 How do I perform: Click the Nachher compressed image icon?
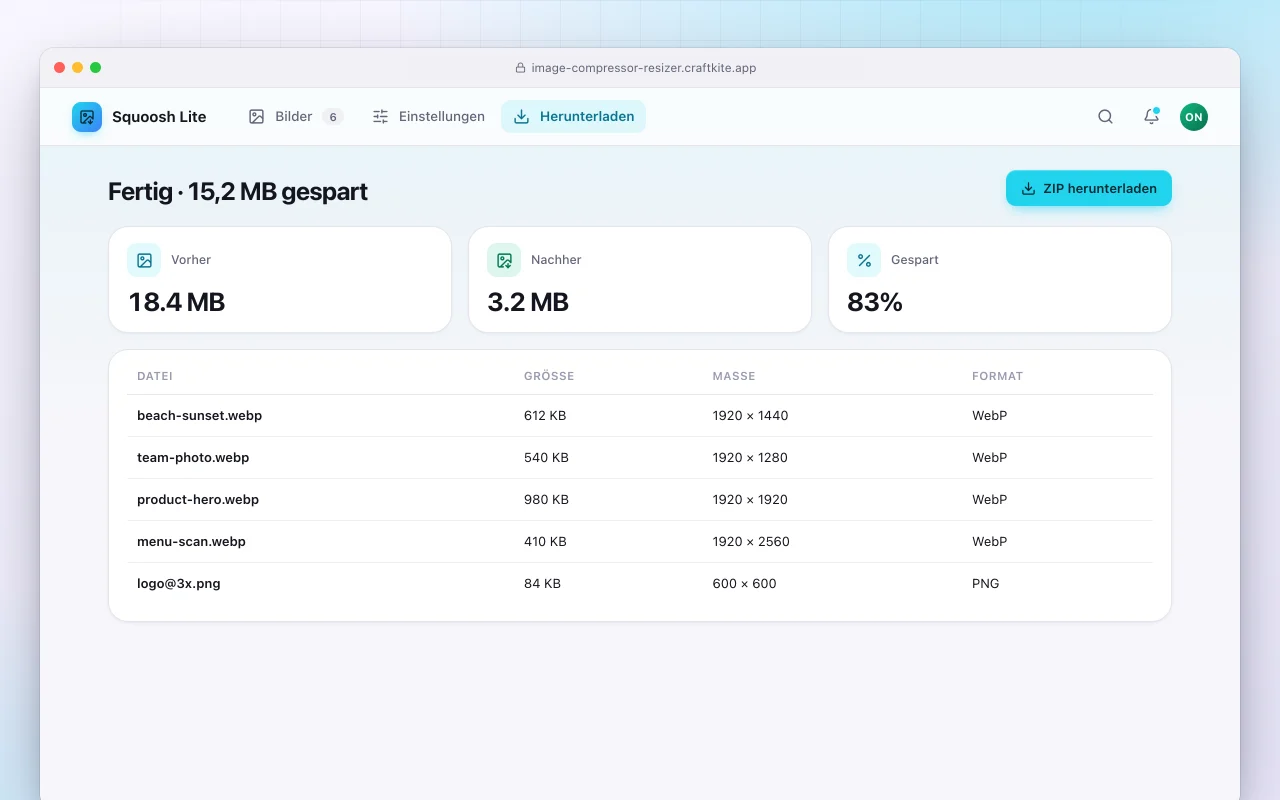click(504, 260)
